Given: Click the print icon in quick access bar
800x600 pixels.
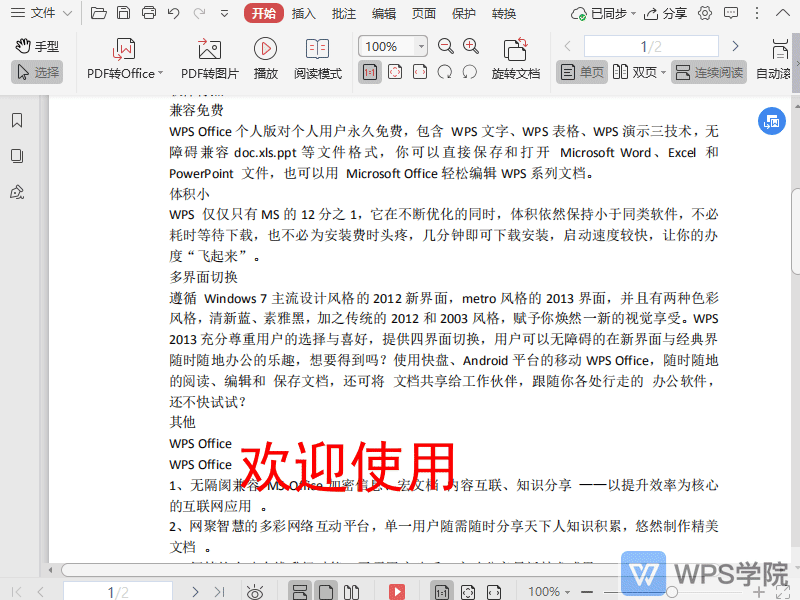Looking at the screenshot, I should [149, 13].
